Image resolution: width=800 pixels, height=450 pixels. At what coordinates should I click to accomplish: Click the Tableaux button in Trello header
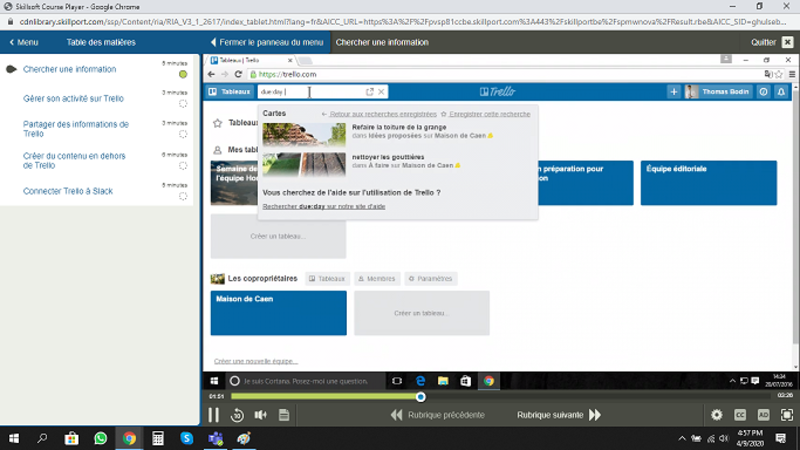[230, 92]
